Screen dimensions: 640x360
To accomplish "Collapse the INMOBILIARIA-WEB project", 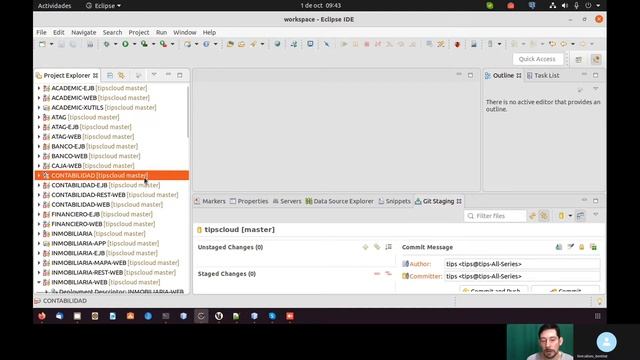I will pyautogui.click(x=39, y=282).
